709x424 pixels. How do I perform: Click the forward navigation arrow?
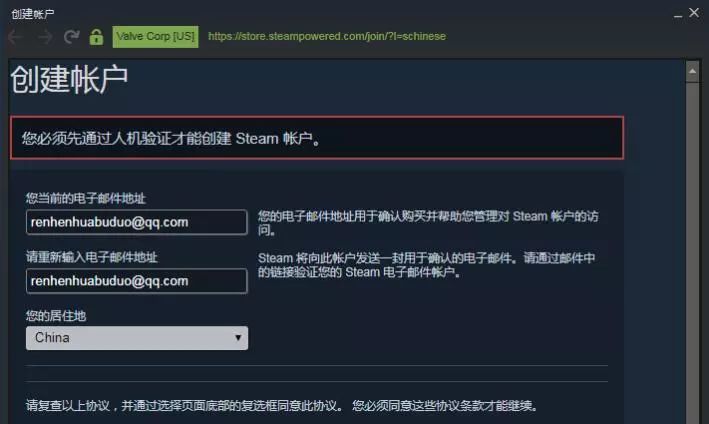point(45,37)
